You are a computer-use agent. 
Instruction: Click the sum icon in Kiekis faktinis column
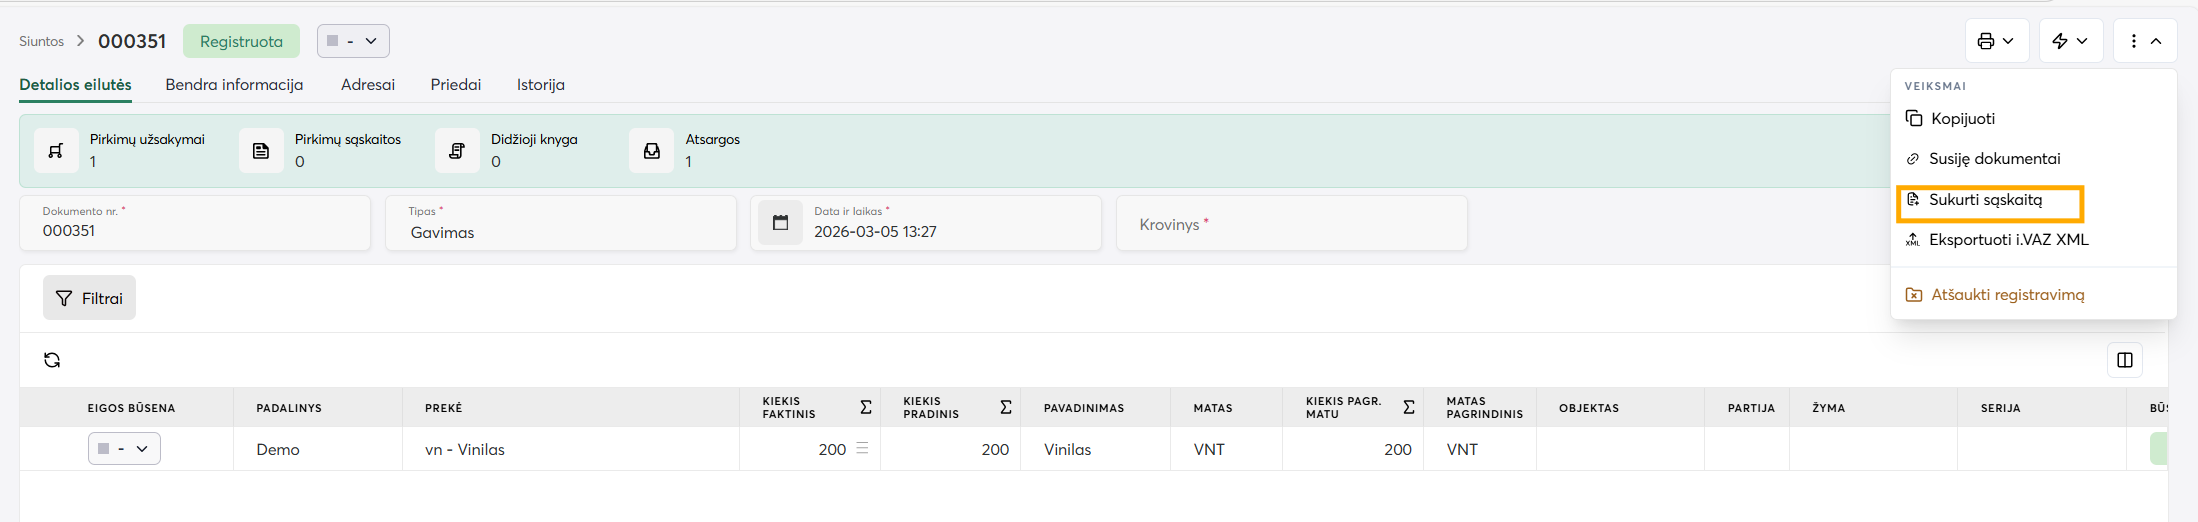pos(866,407)
